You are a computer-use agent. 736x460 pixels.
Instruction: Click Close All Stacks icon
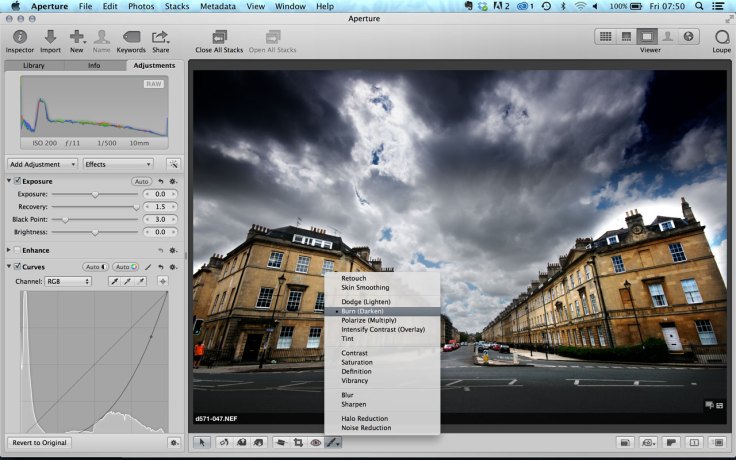point(219,37)
